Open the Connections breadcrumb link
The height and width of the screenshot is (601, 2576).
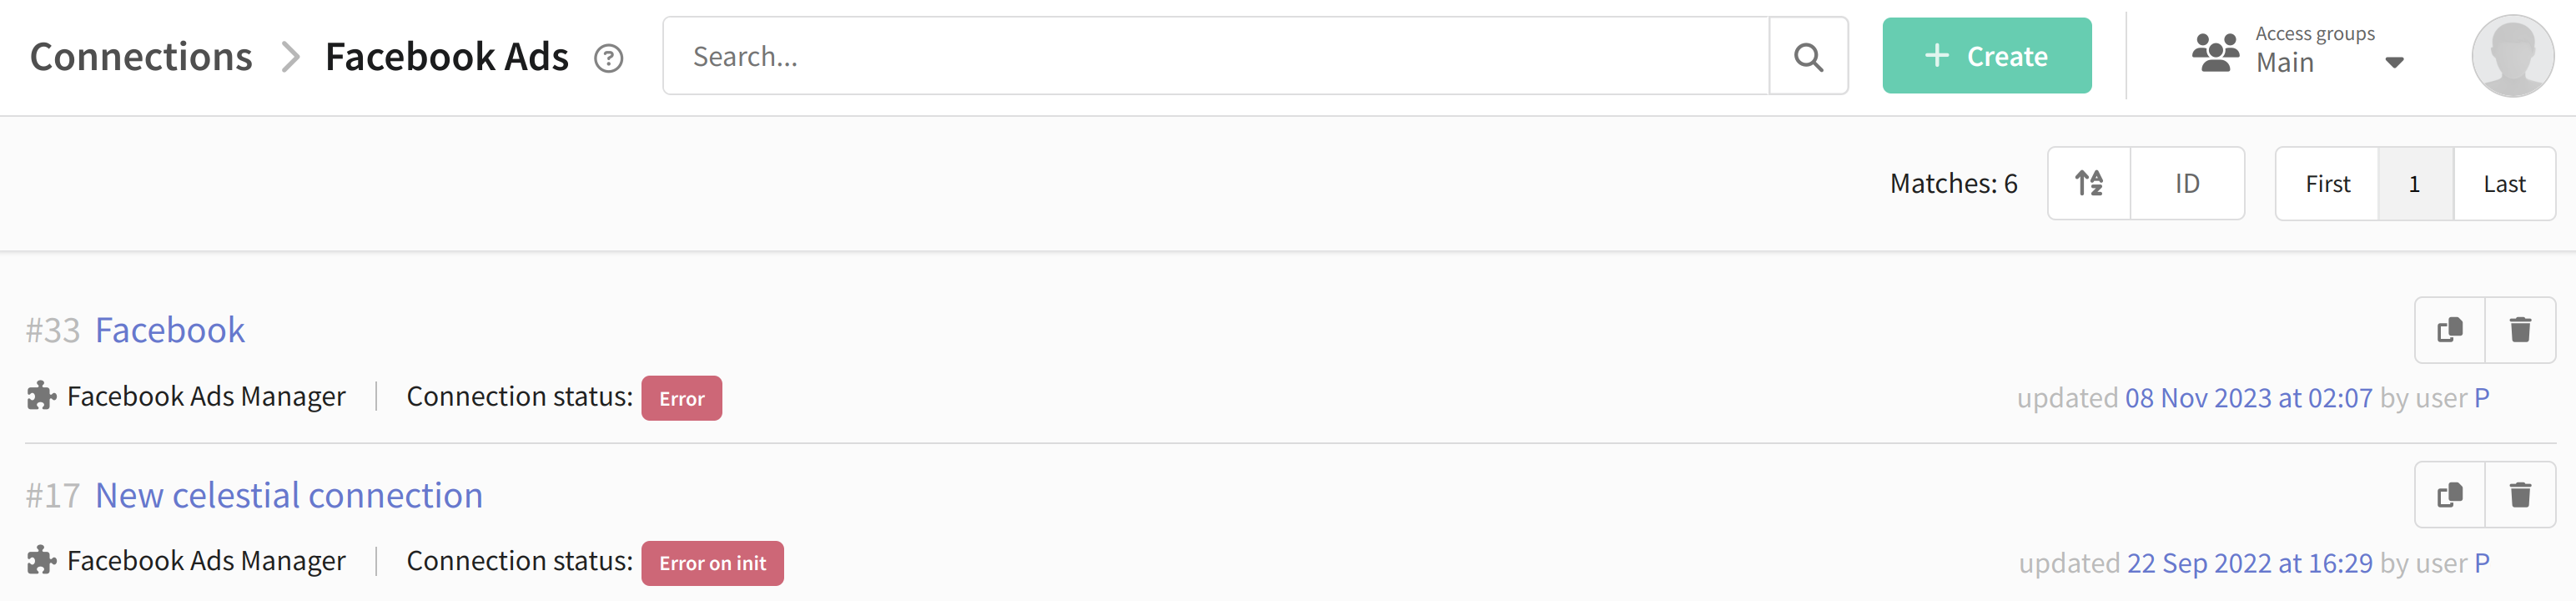pyautogui.click(x=141, y=56)
